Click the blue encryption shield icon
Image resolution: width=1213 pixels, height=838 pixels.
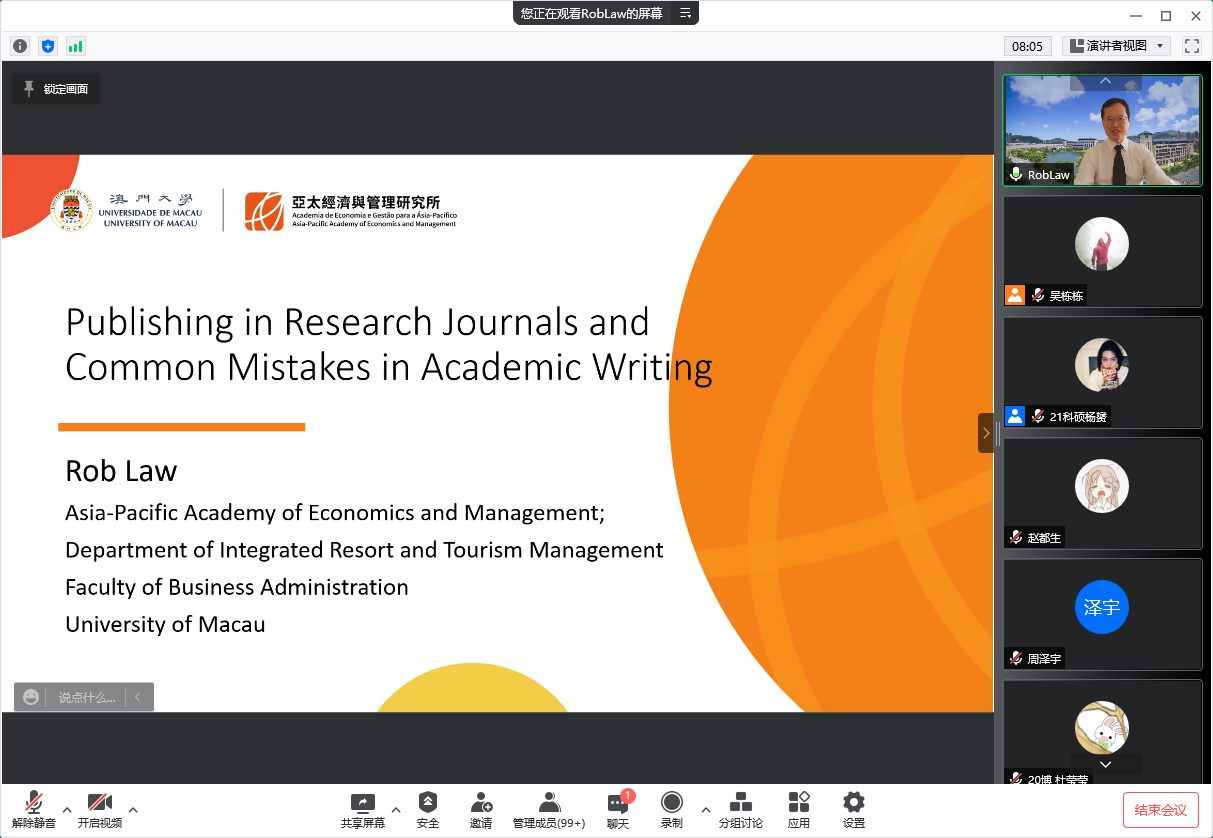click(48, 46)
